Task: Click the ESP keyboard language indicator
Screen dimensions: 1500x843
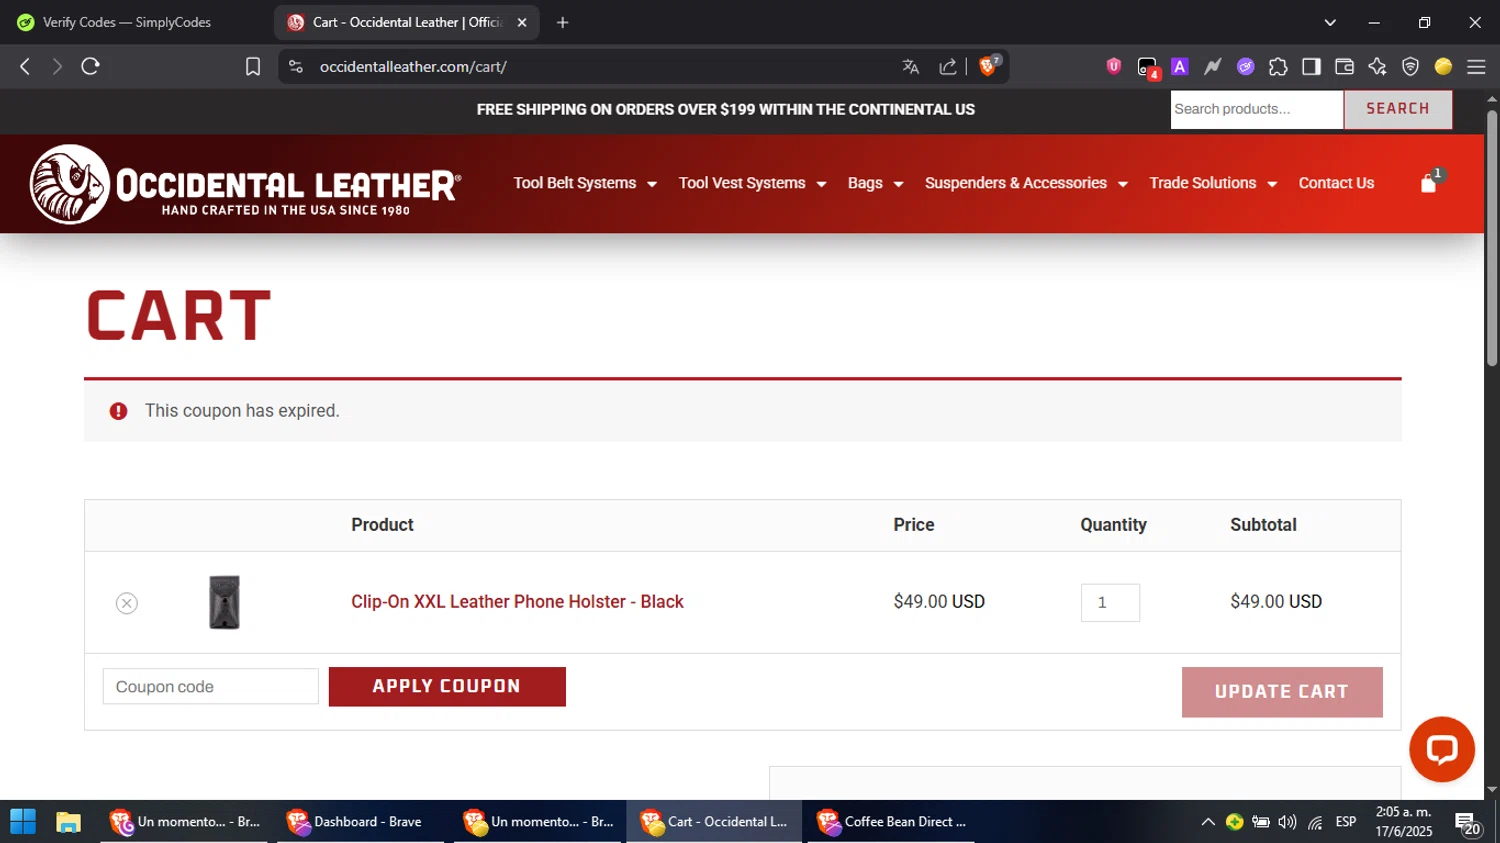Action: tap(1346, 822)
